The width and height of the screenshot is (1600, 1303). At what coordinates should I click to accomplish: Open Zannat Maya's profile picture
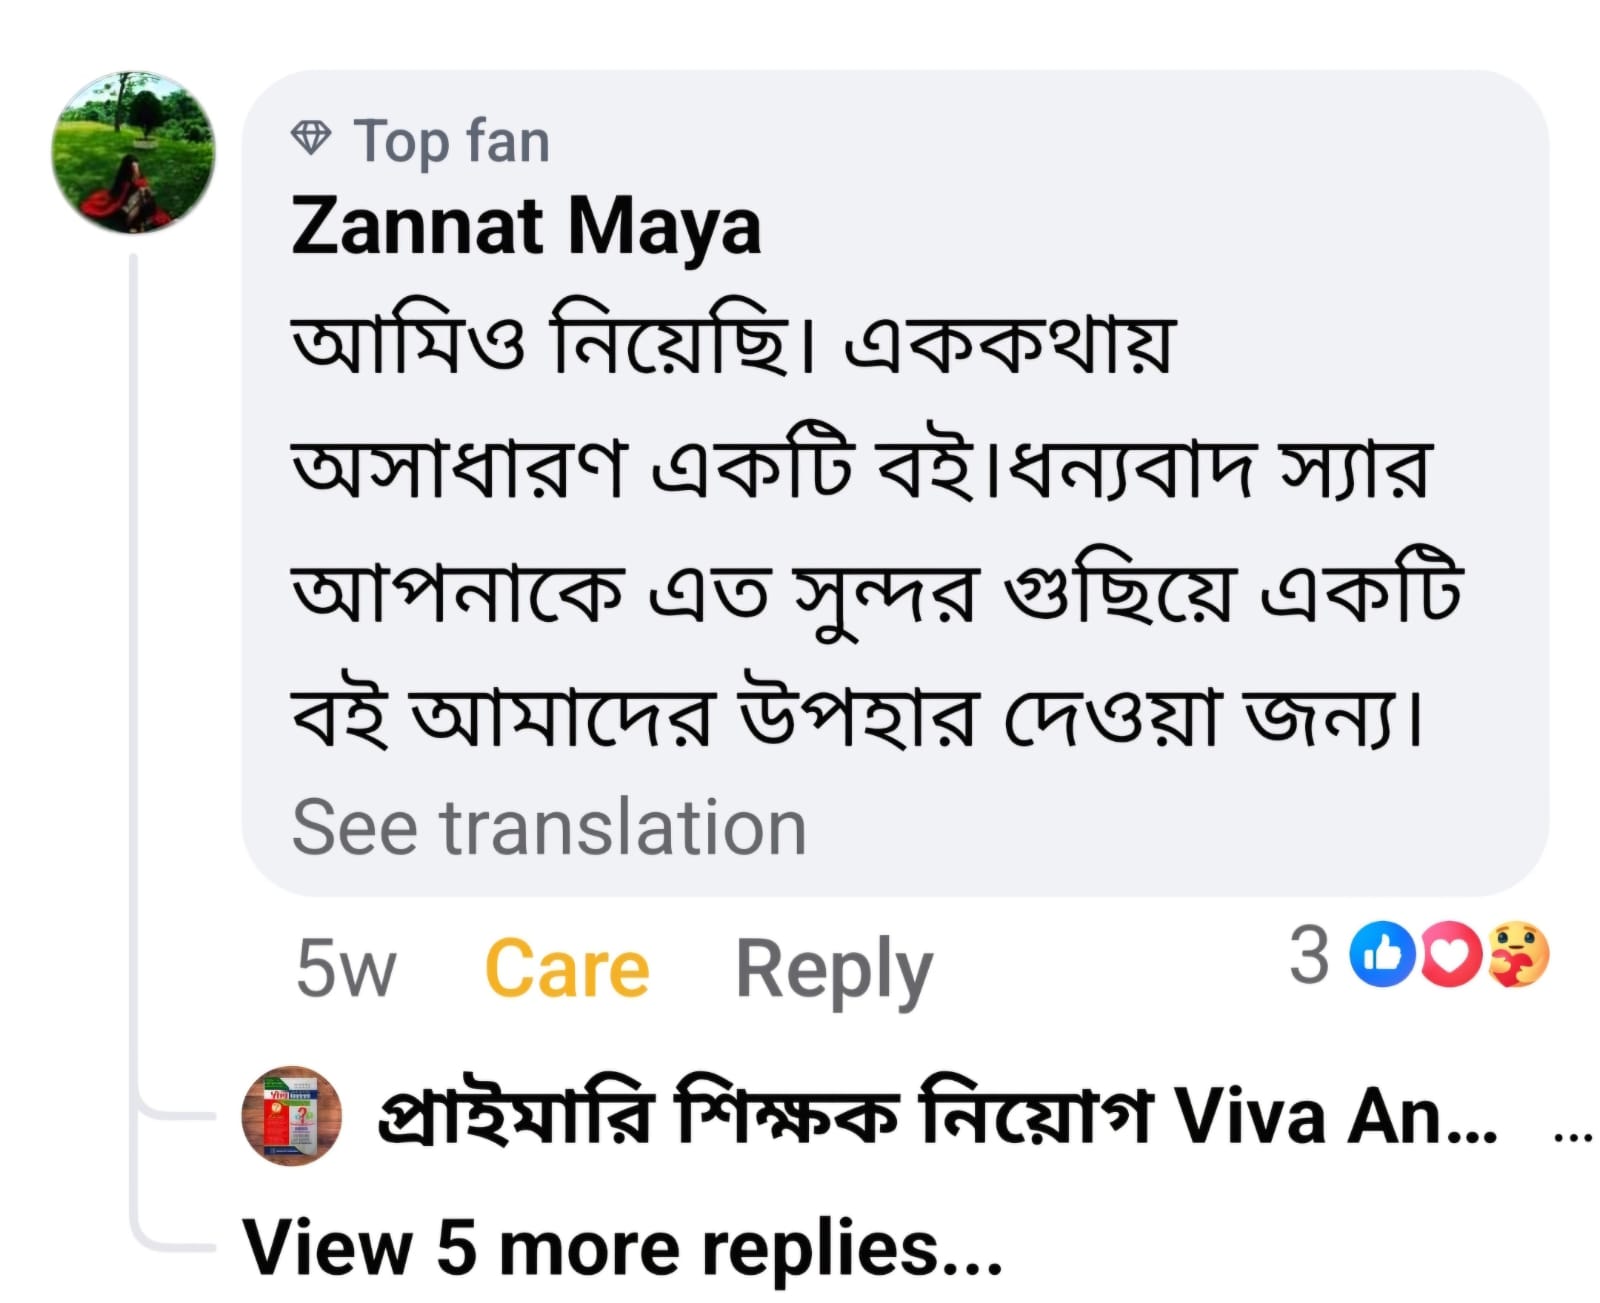click(x=134, y=153)
